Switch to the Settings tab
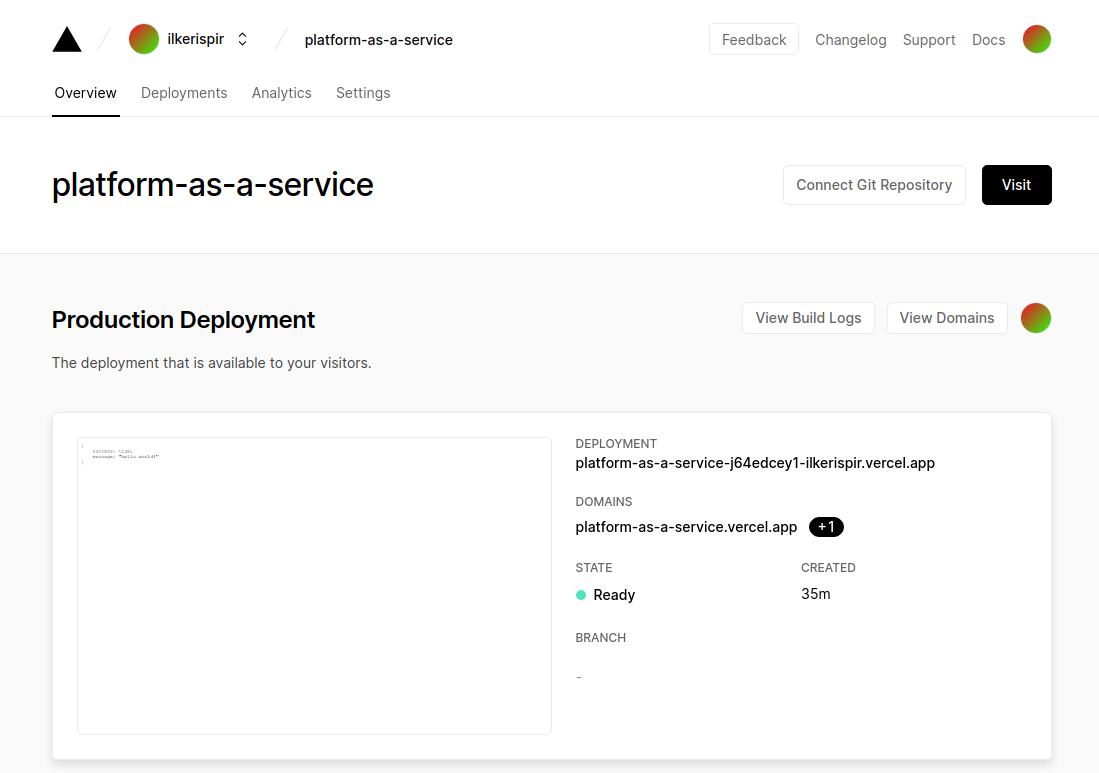Viewport: 1099px width, 773px height. tap(363, 93)
